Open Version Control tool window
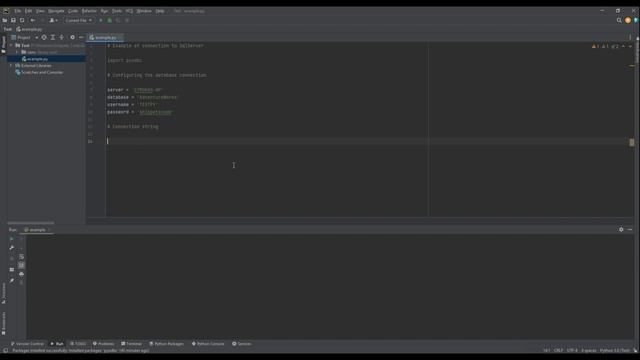Image resolution: width=640 pixels, height=360 pixels. [x=27, y=344]
